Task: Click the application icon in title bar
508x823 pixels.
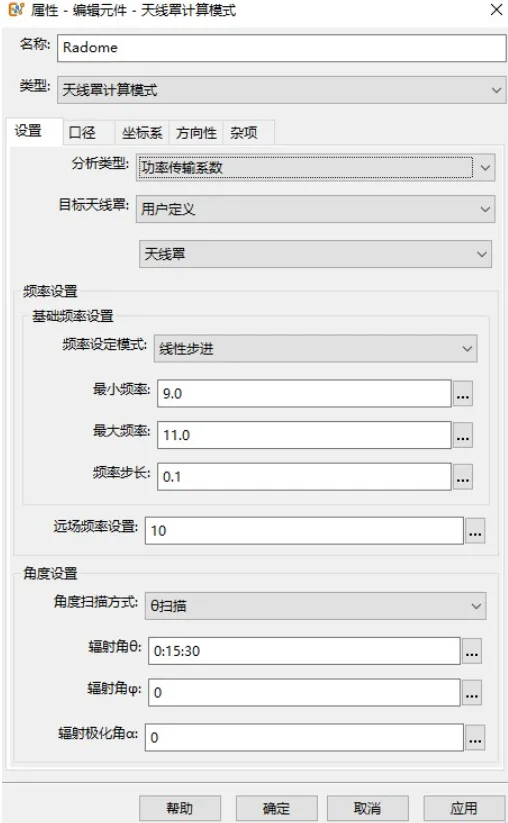Action: pos(16,9)
